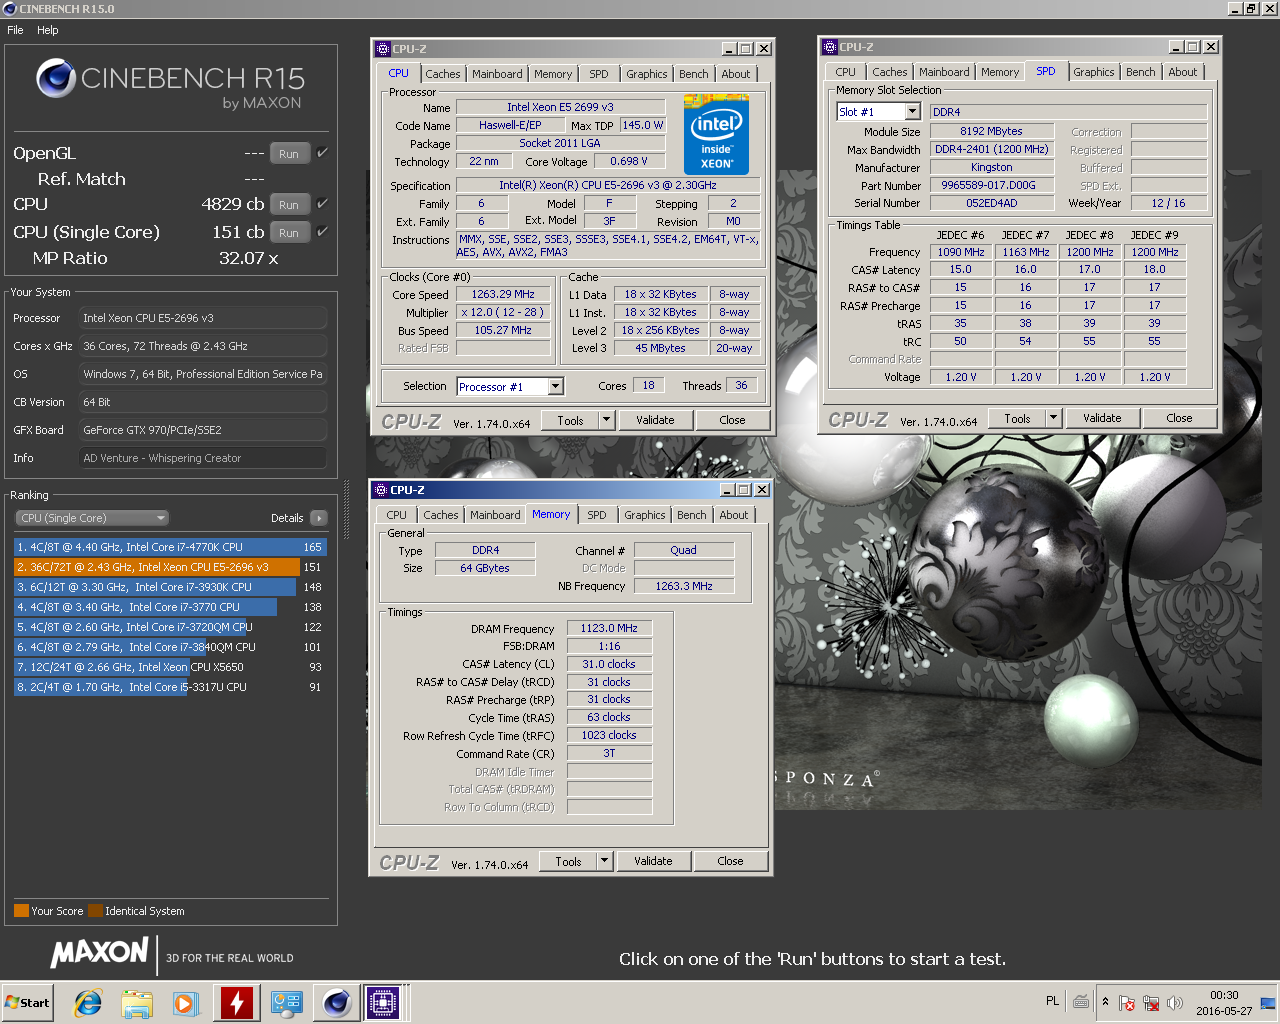This screenshot has height=1024, width=1280.
Task: Launch Windows Media Player from taskbar
Action: [186, 1003]
